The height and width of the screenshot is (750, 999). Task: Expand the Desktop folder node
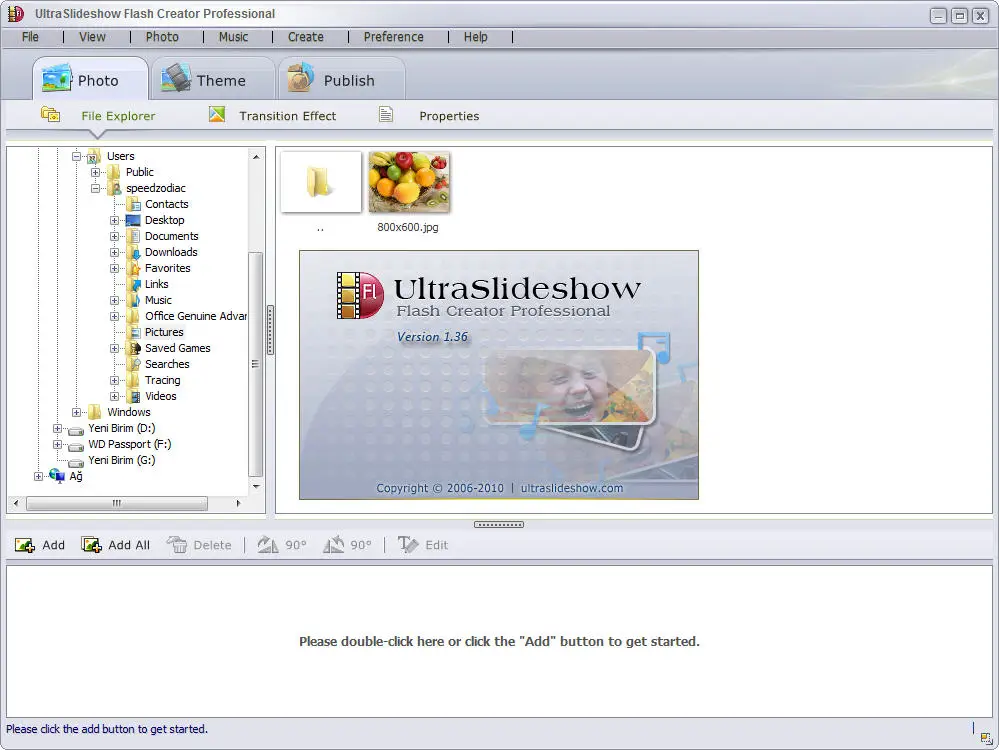[x=115, y=220]
